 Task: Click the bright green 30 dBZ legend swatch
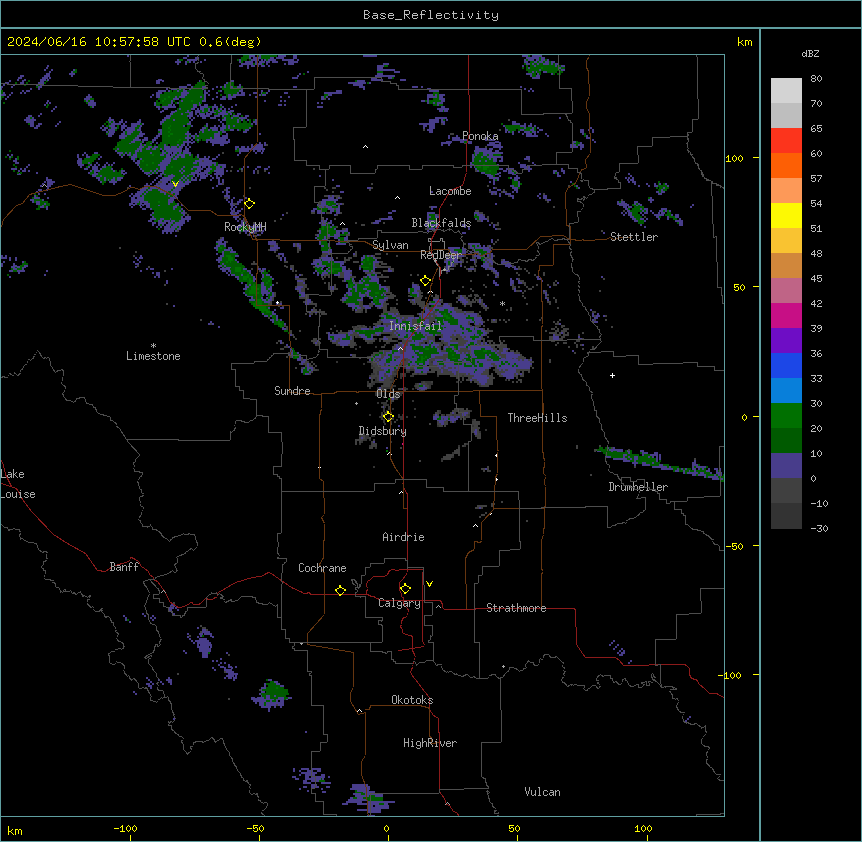tap(786, 415)
